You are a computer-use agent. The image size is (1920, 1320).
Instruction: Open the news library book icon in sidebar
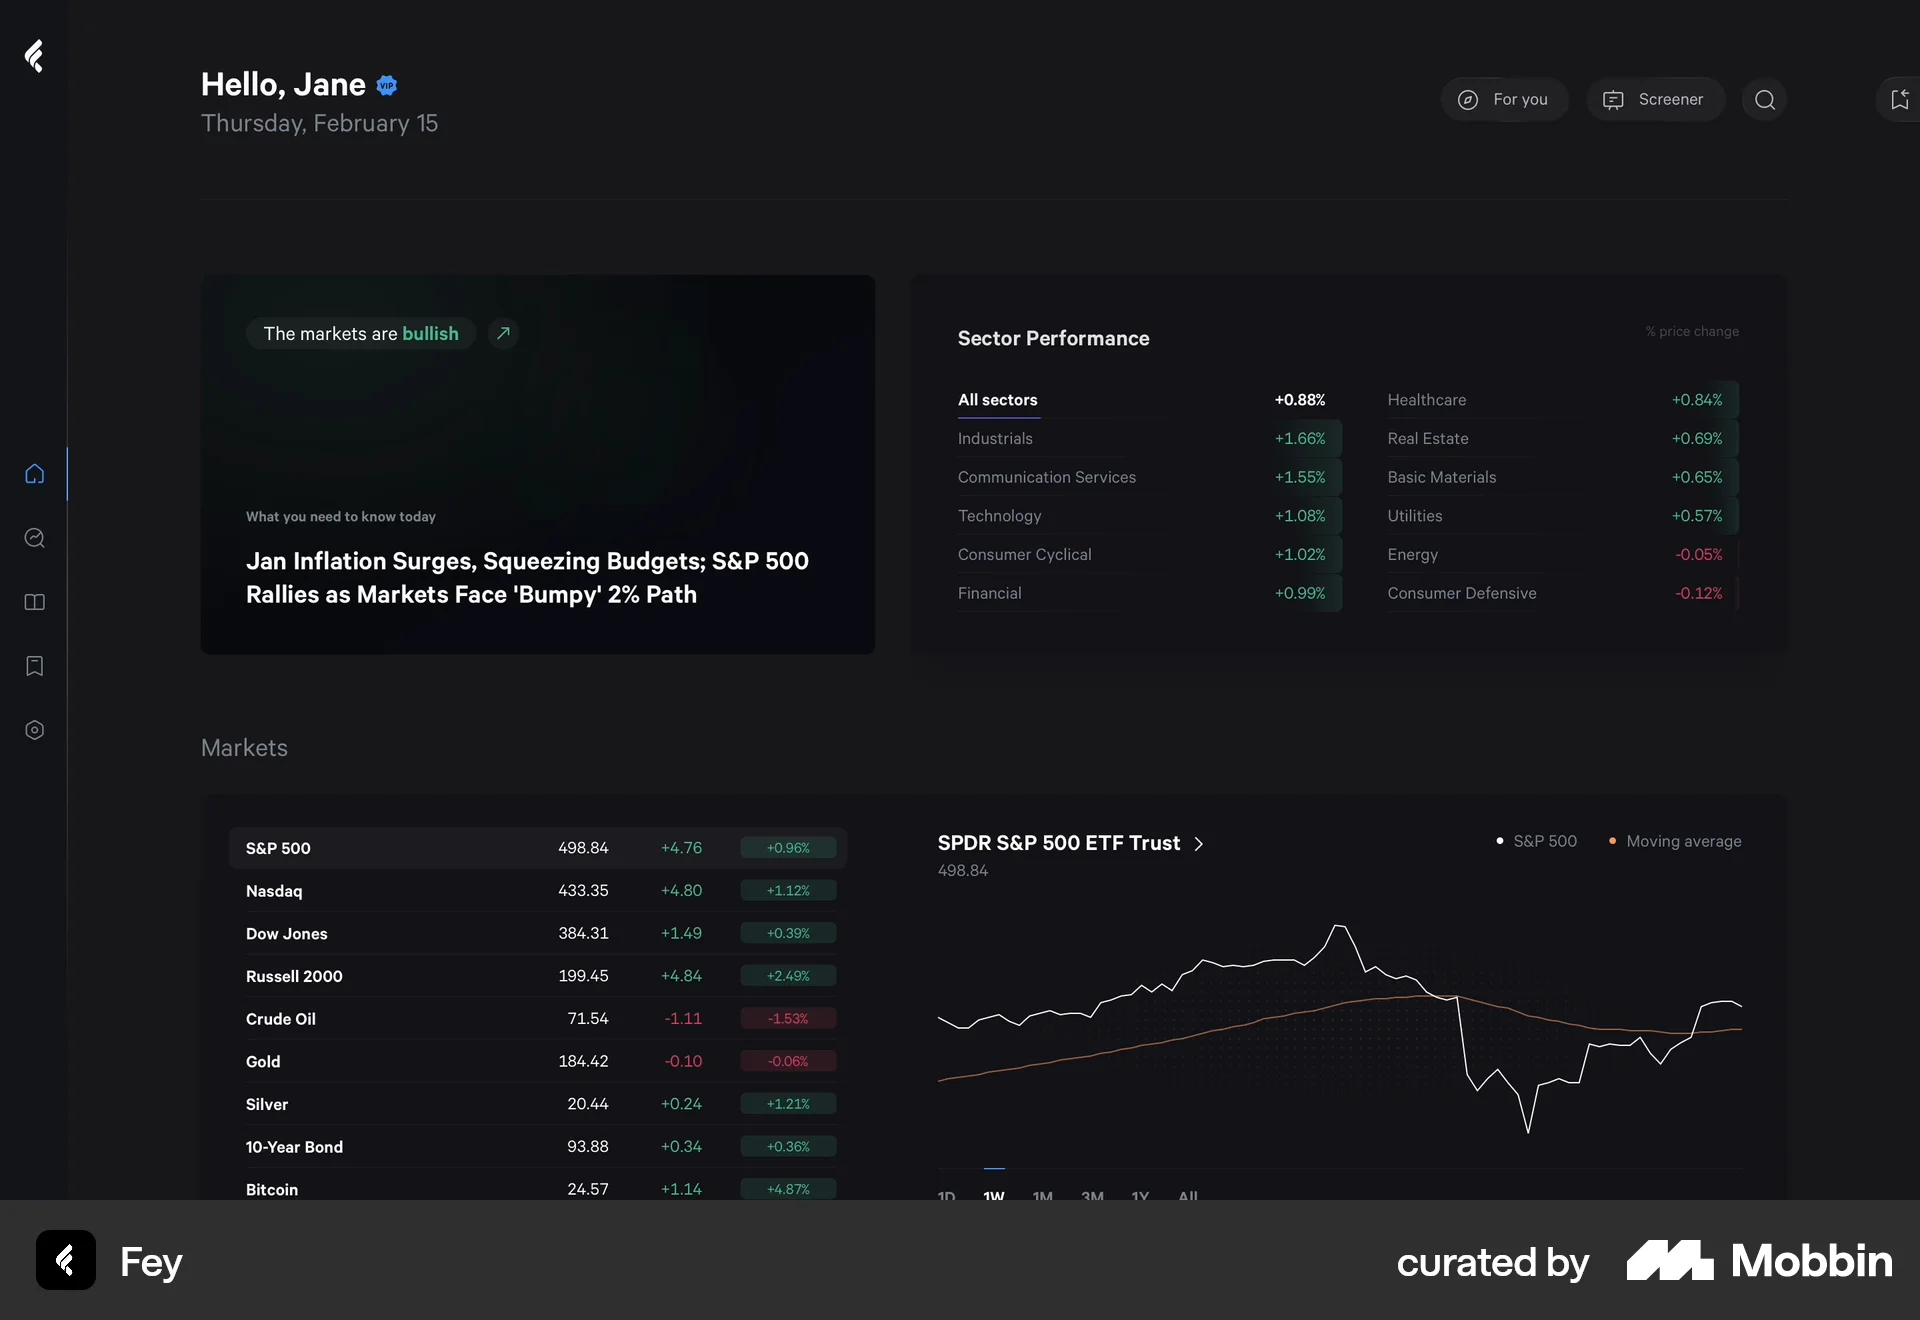[34, 603]
